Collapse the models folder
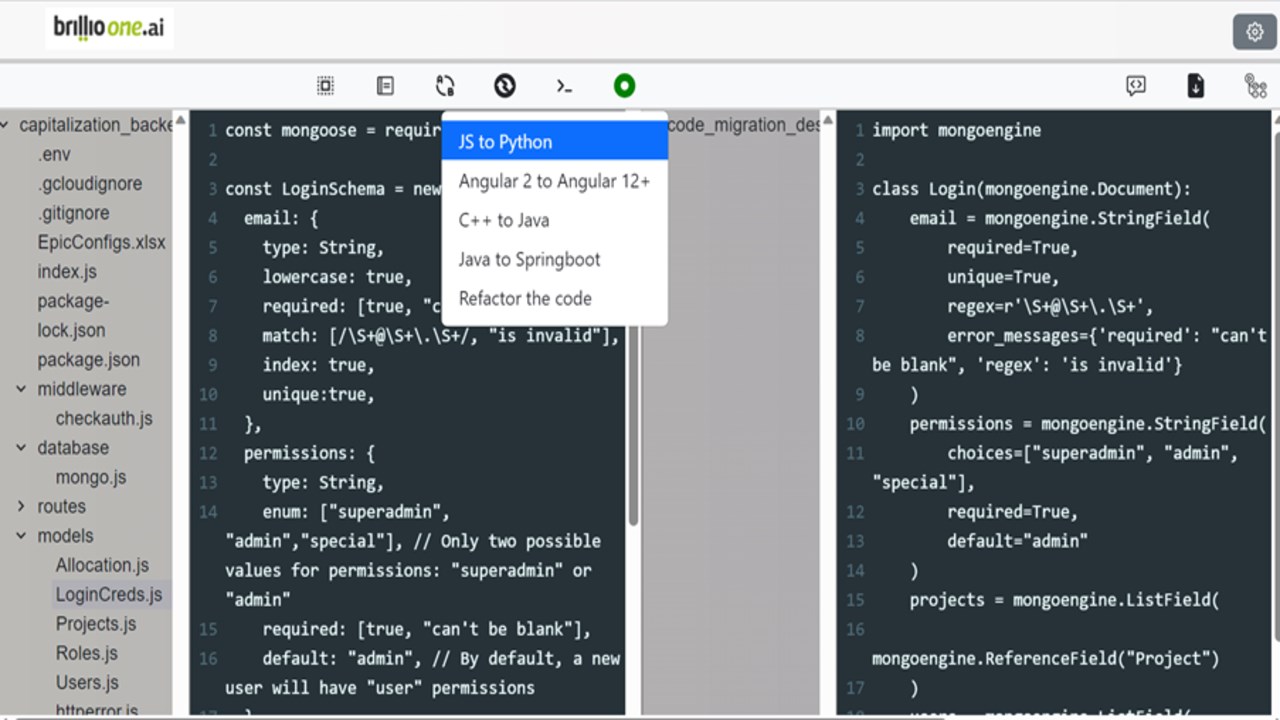 (x=21, y=536)
